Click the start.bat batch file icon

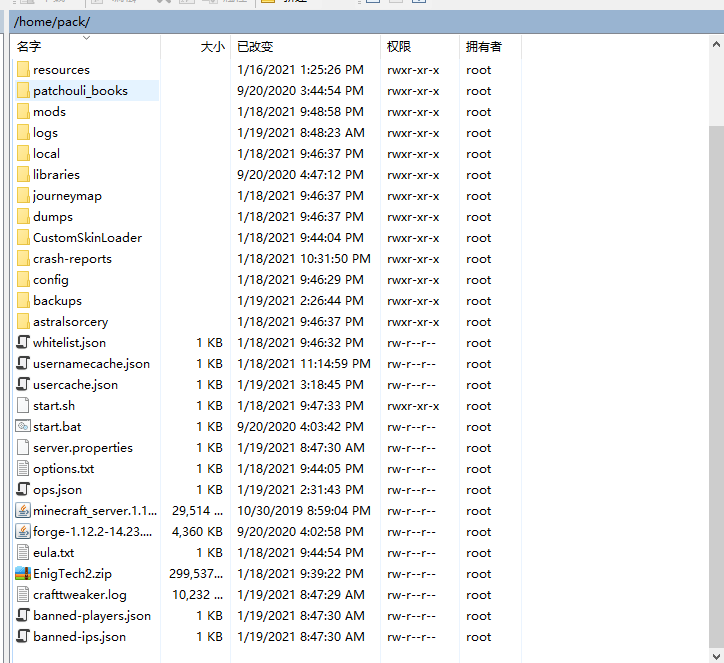tap(23, 427)
